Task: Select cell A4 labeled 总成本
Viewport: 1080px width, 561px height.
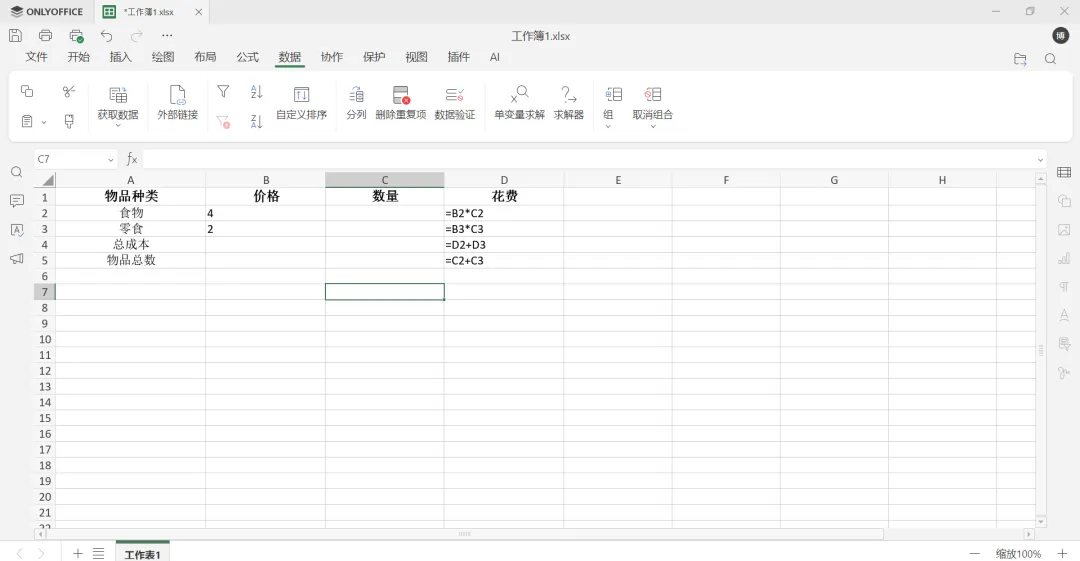Action: point(130,245)
